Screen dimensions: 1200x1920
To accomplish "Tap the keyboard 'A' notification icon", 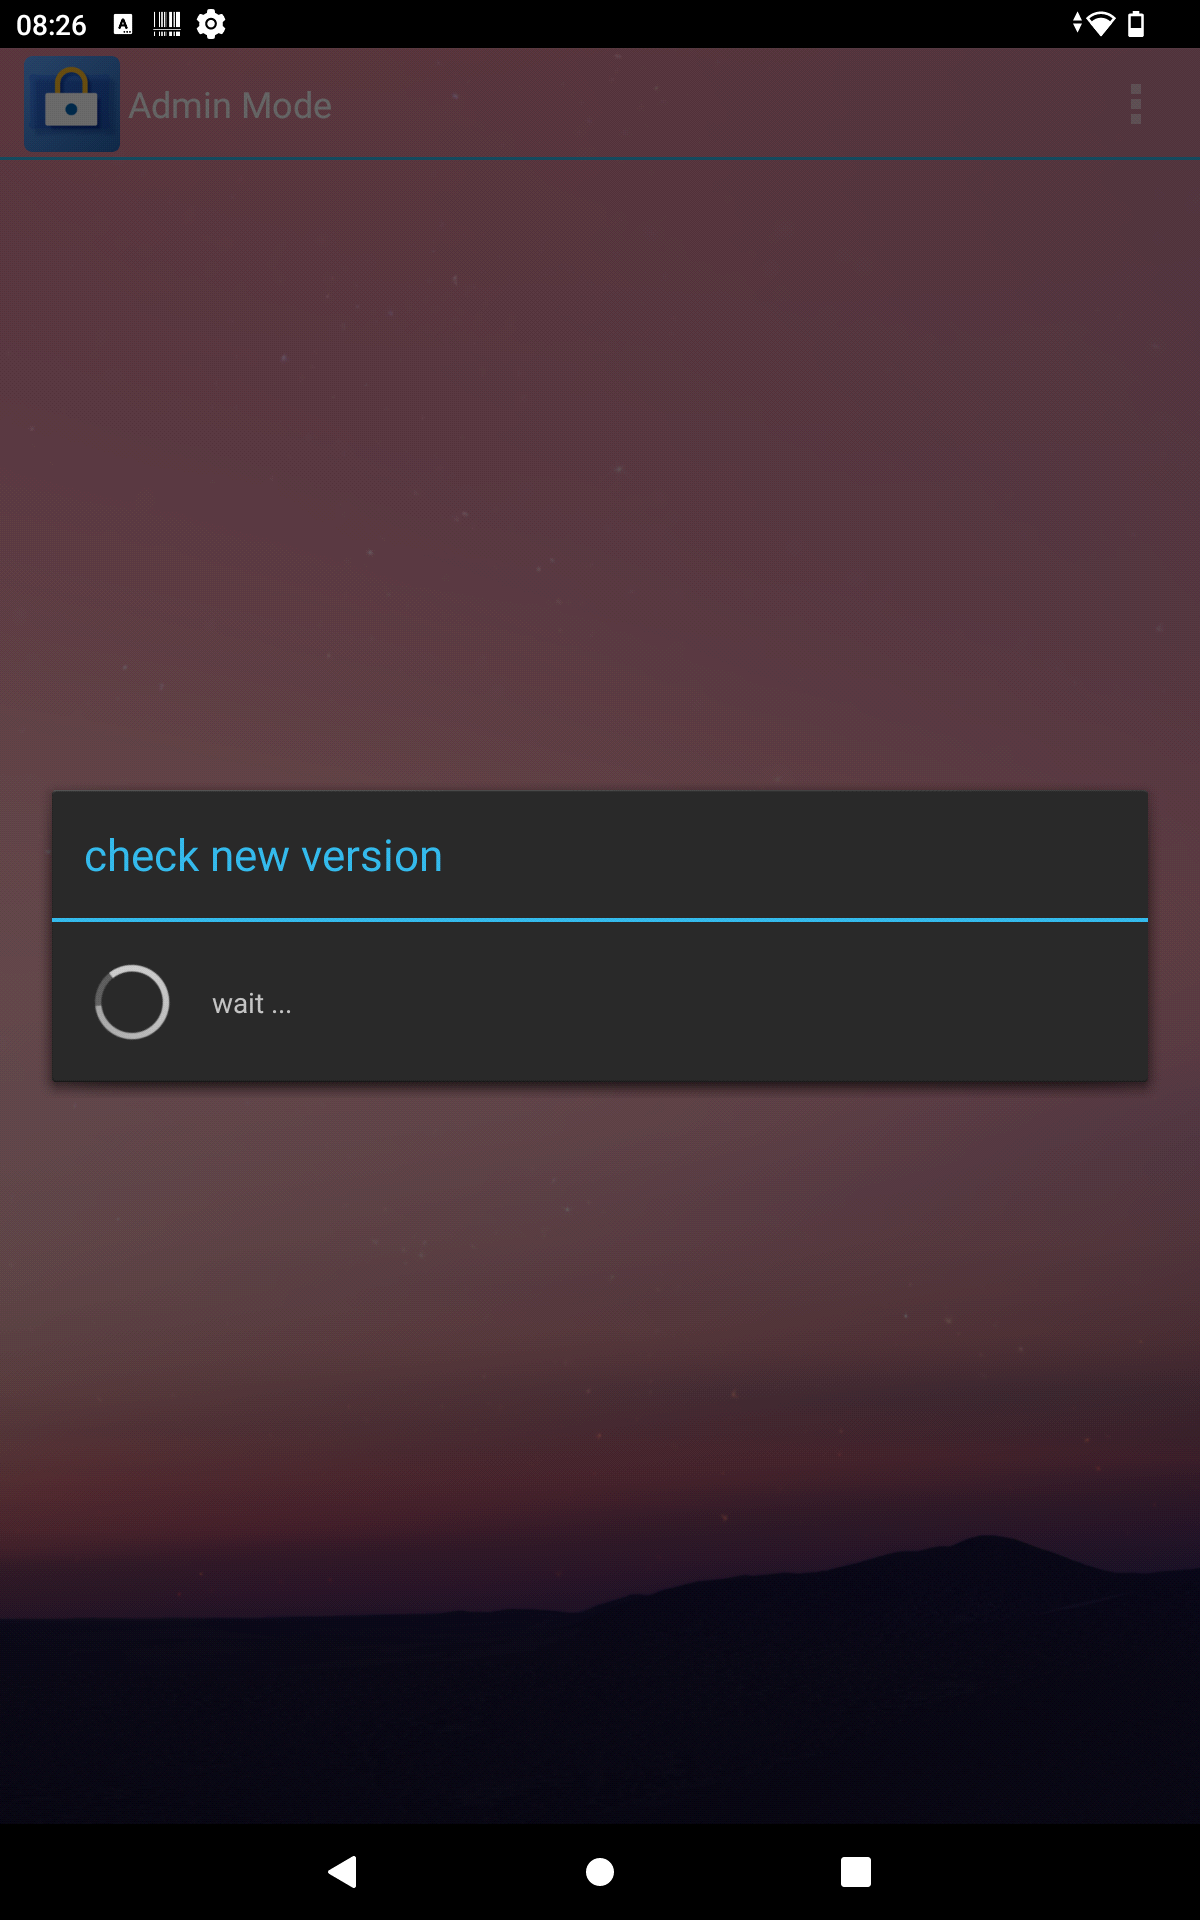I will point(123,24).
